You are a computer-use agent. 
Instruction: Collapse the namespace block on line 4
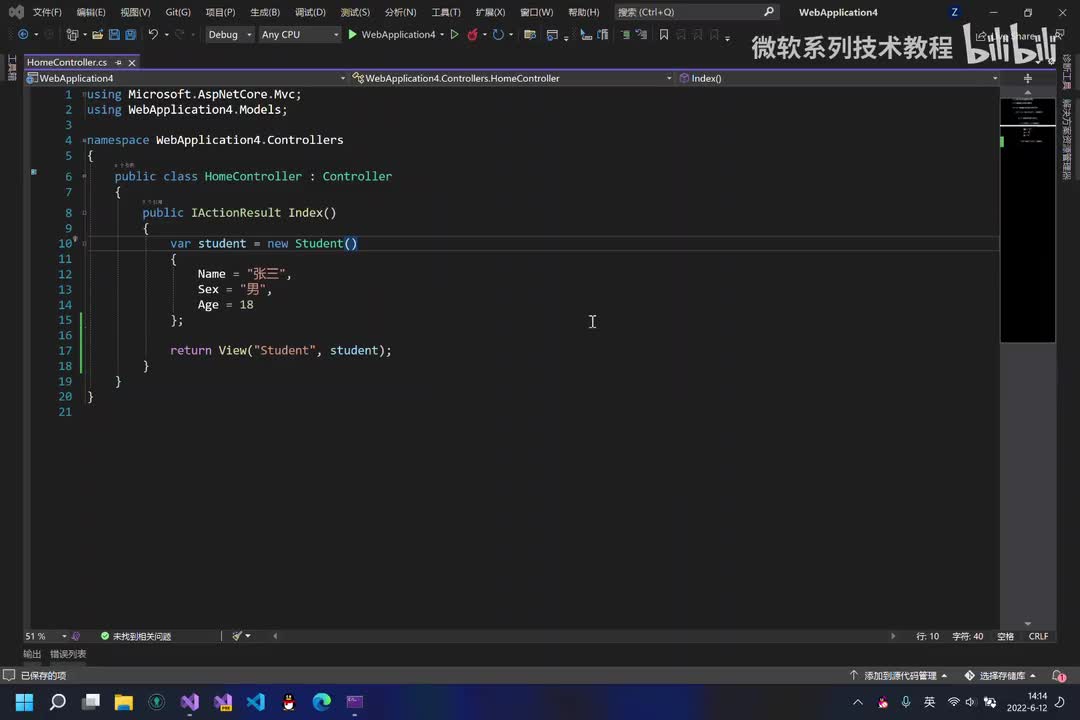(x=84, y=141)
